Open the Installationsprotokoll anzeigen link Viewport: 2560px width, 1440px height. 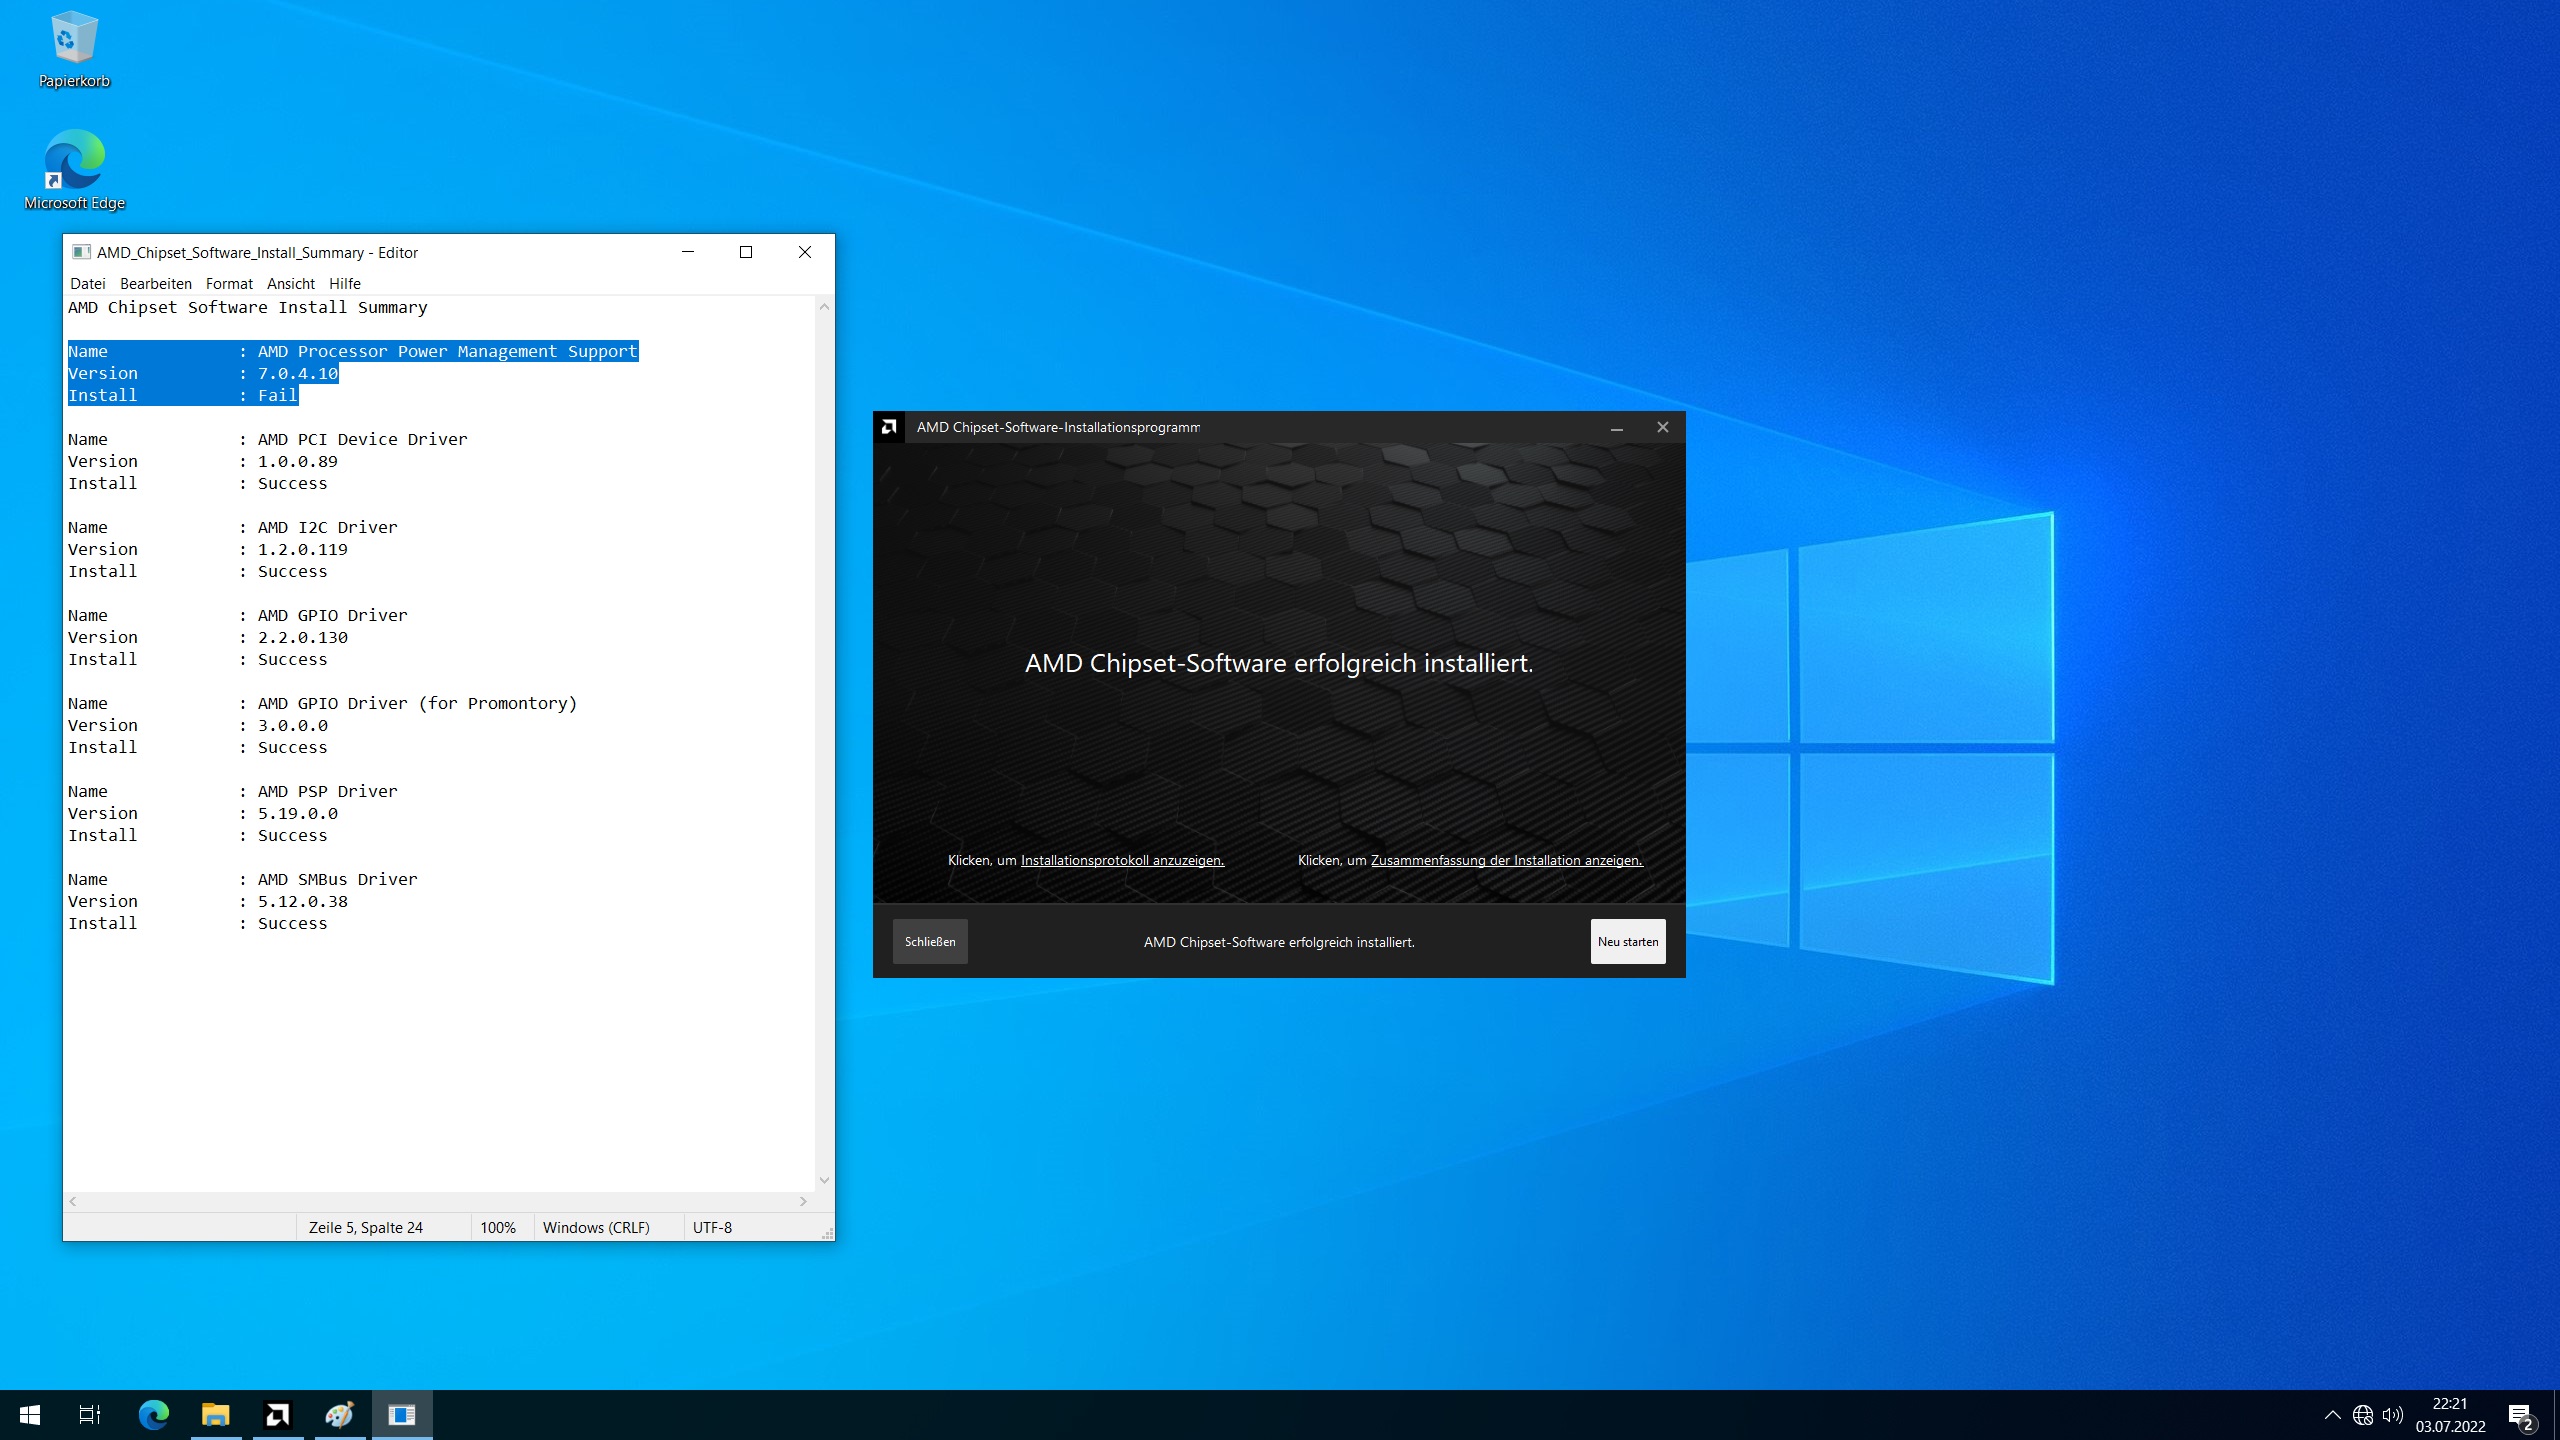(x=1122, y=860)
